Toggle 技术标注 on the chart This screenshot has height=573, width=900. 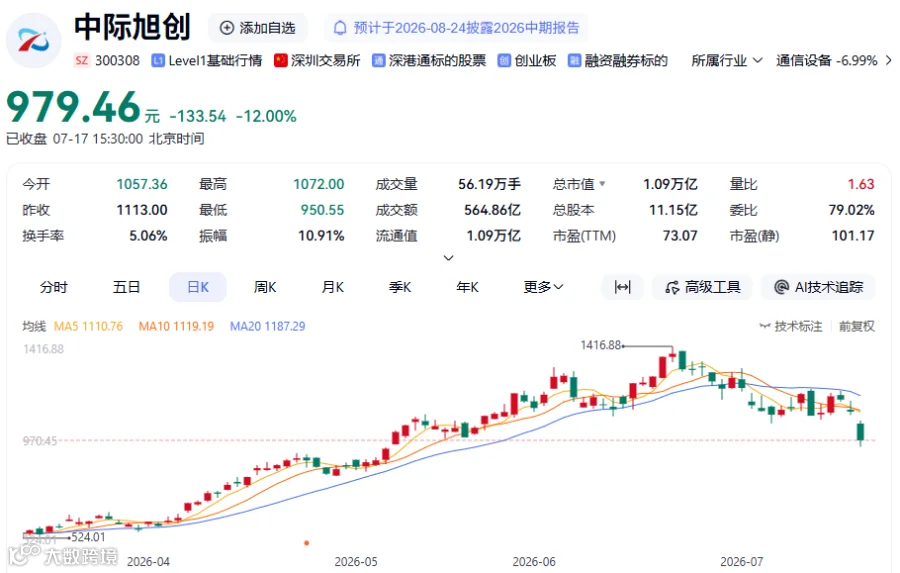click(790, 326)
